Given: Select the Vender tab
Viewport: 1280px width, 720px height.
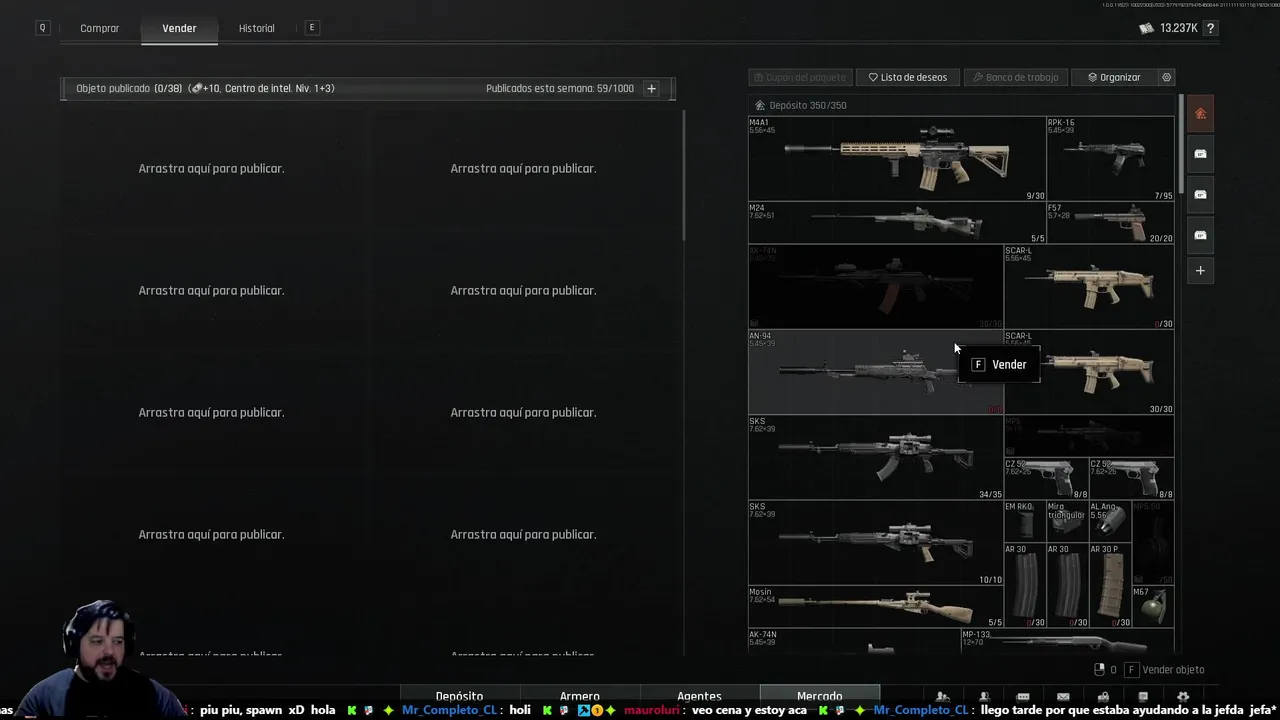Looking at the screenshot, I should (x=180, y=28).
